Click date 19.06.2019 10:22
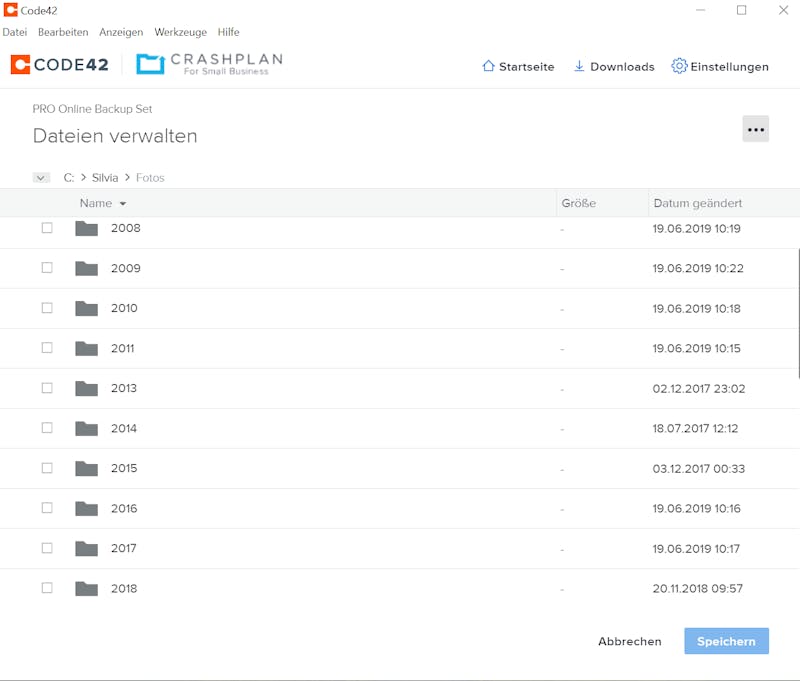800x681 pixels. pos(697,268)
